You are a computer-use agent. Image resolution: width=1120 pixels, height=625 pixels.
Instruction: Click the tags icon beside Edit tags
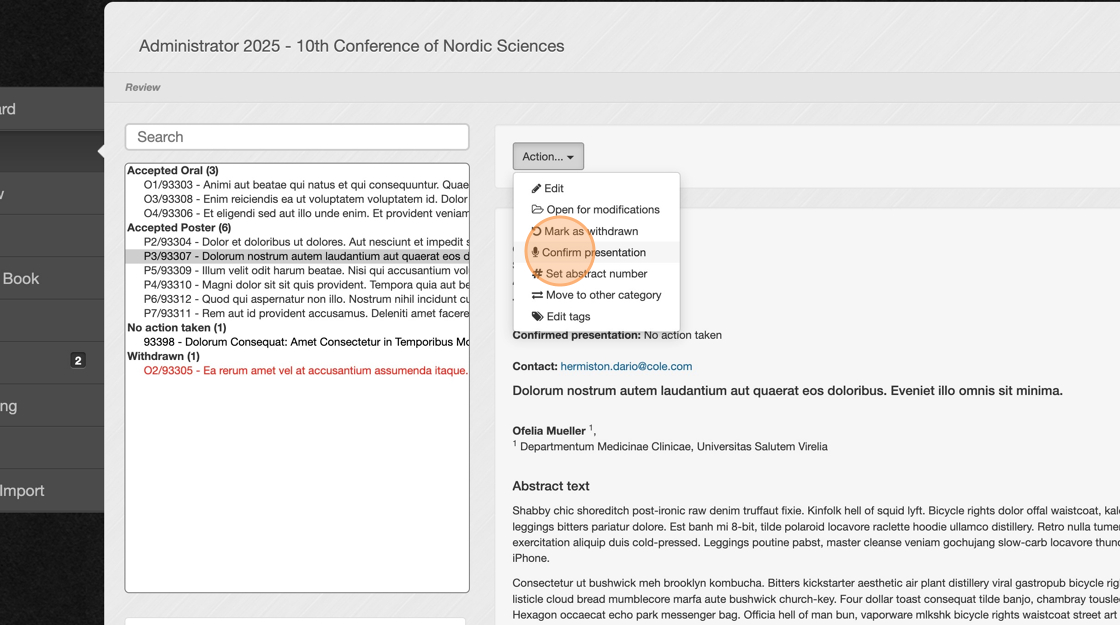coord(537,316)
